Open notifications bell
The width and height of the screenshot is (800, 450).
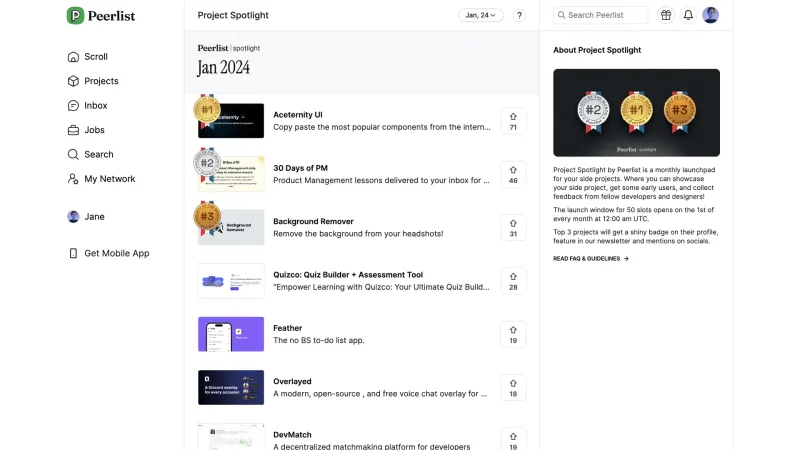688,15
